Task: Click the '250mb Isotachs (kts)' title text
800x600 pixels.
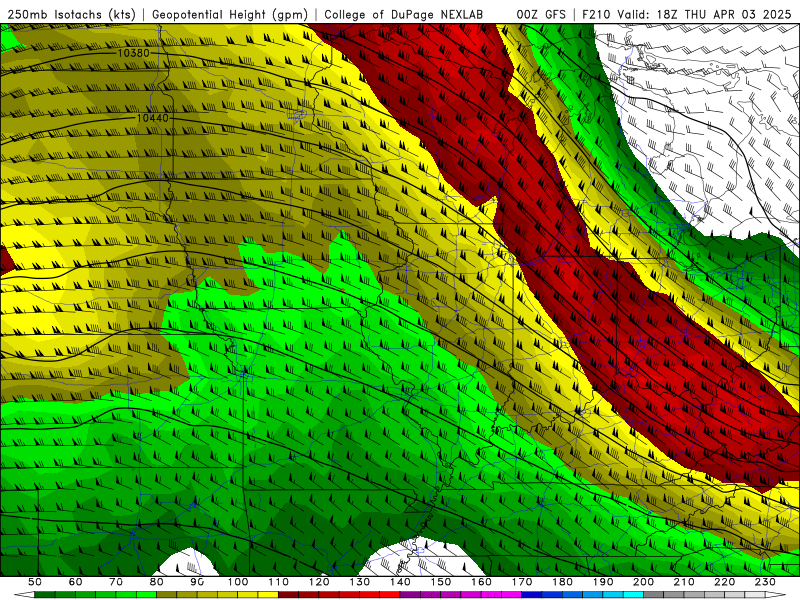Action: pos(71,15)
